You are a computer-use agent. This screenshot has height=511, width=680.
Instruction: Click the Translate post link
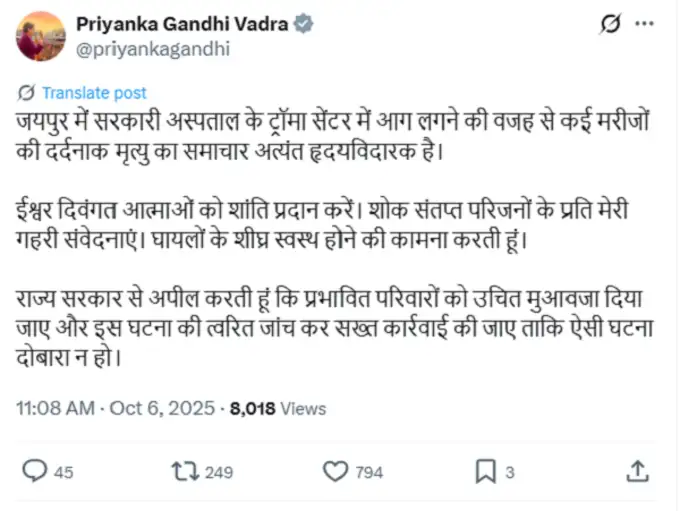point(94,93)
